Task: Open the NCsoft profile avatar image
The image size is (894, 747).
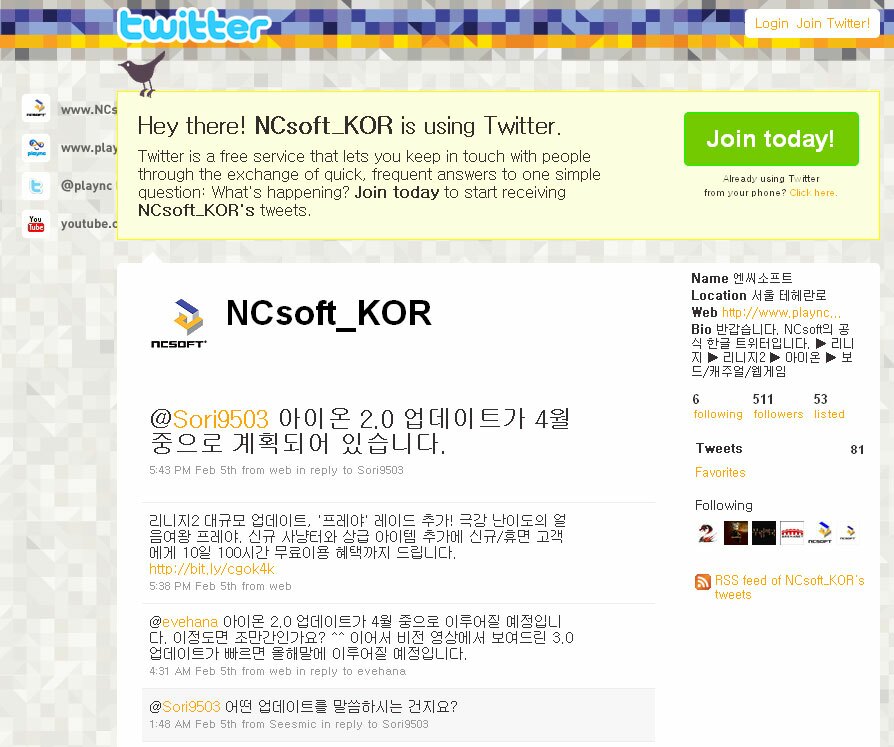Action: click(x=178, y=323)
